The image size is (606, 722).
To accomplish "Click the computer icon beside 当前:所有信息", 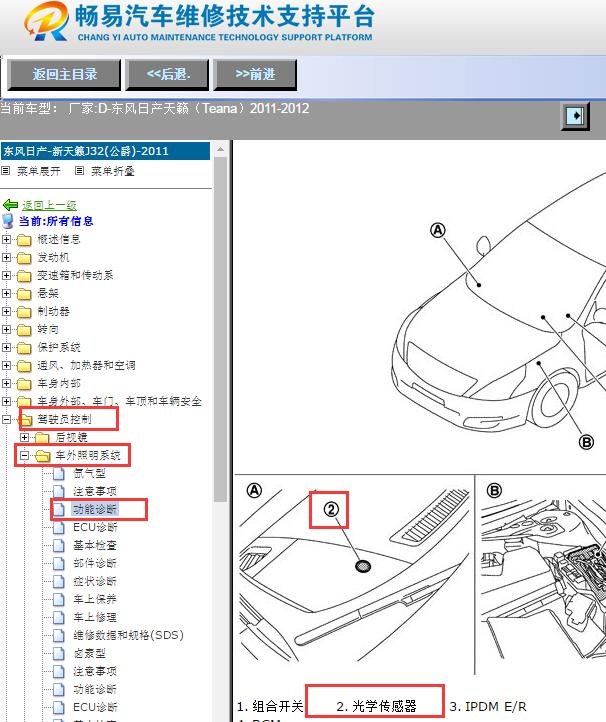I will click(8, 221).
